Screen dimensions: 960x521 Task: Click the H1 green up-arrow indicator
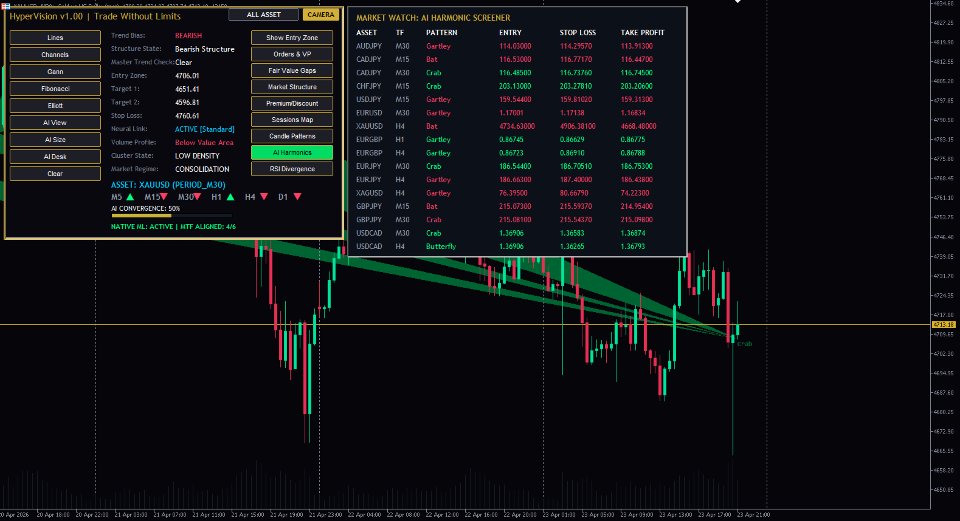pyautogui.click(x=230, y=197)
